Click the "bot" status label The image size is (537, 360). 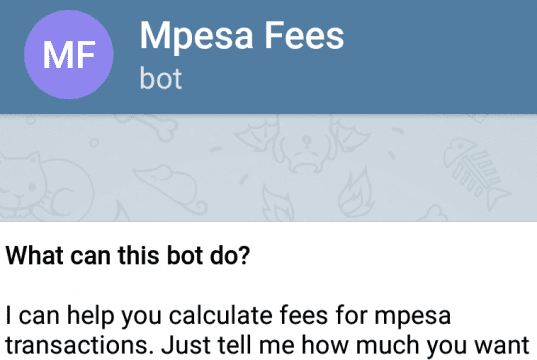[161, 79]
